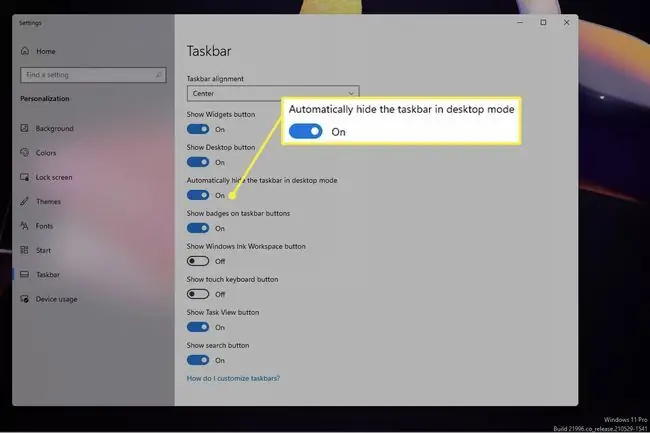Maximize the Settings window
This screenshot has width=650, height=433.
543,22
